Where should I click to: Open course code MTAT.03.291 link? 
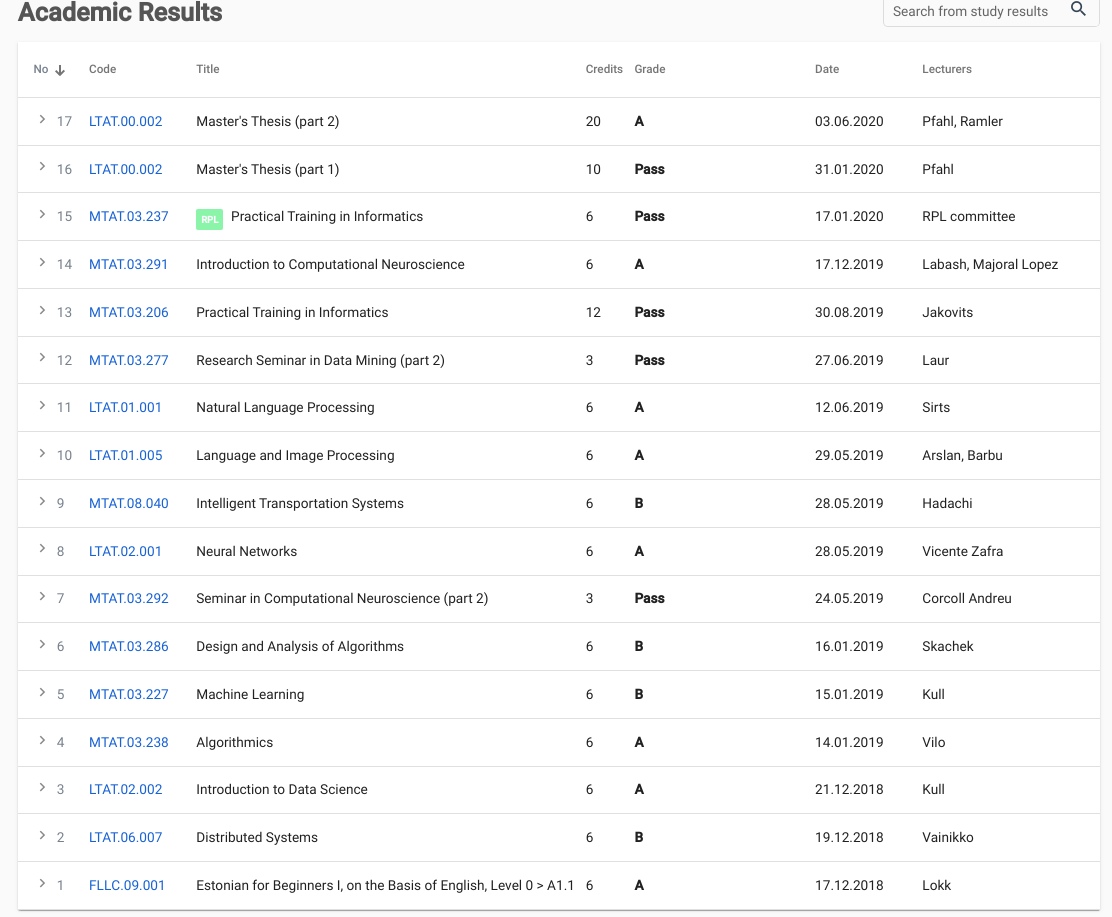128,265
